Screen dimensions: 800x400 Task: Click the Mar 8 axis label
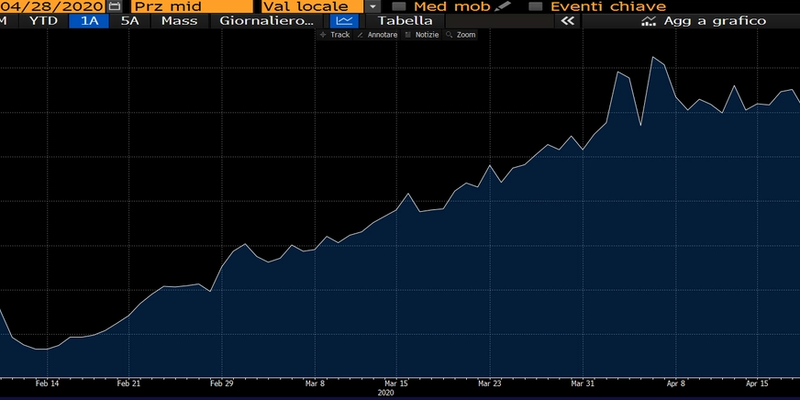click(x=315, y=384)
